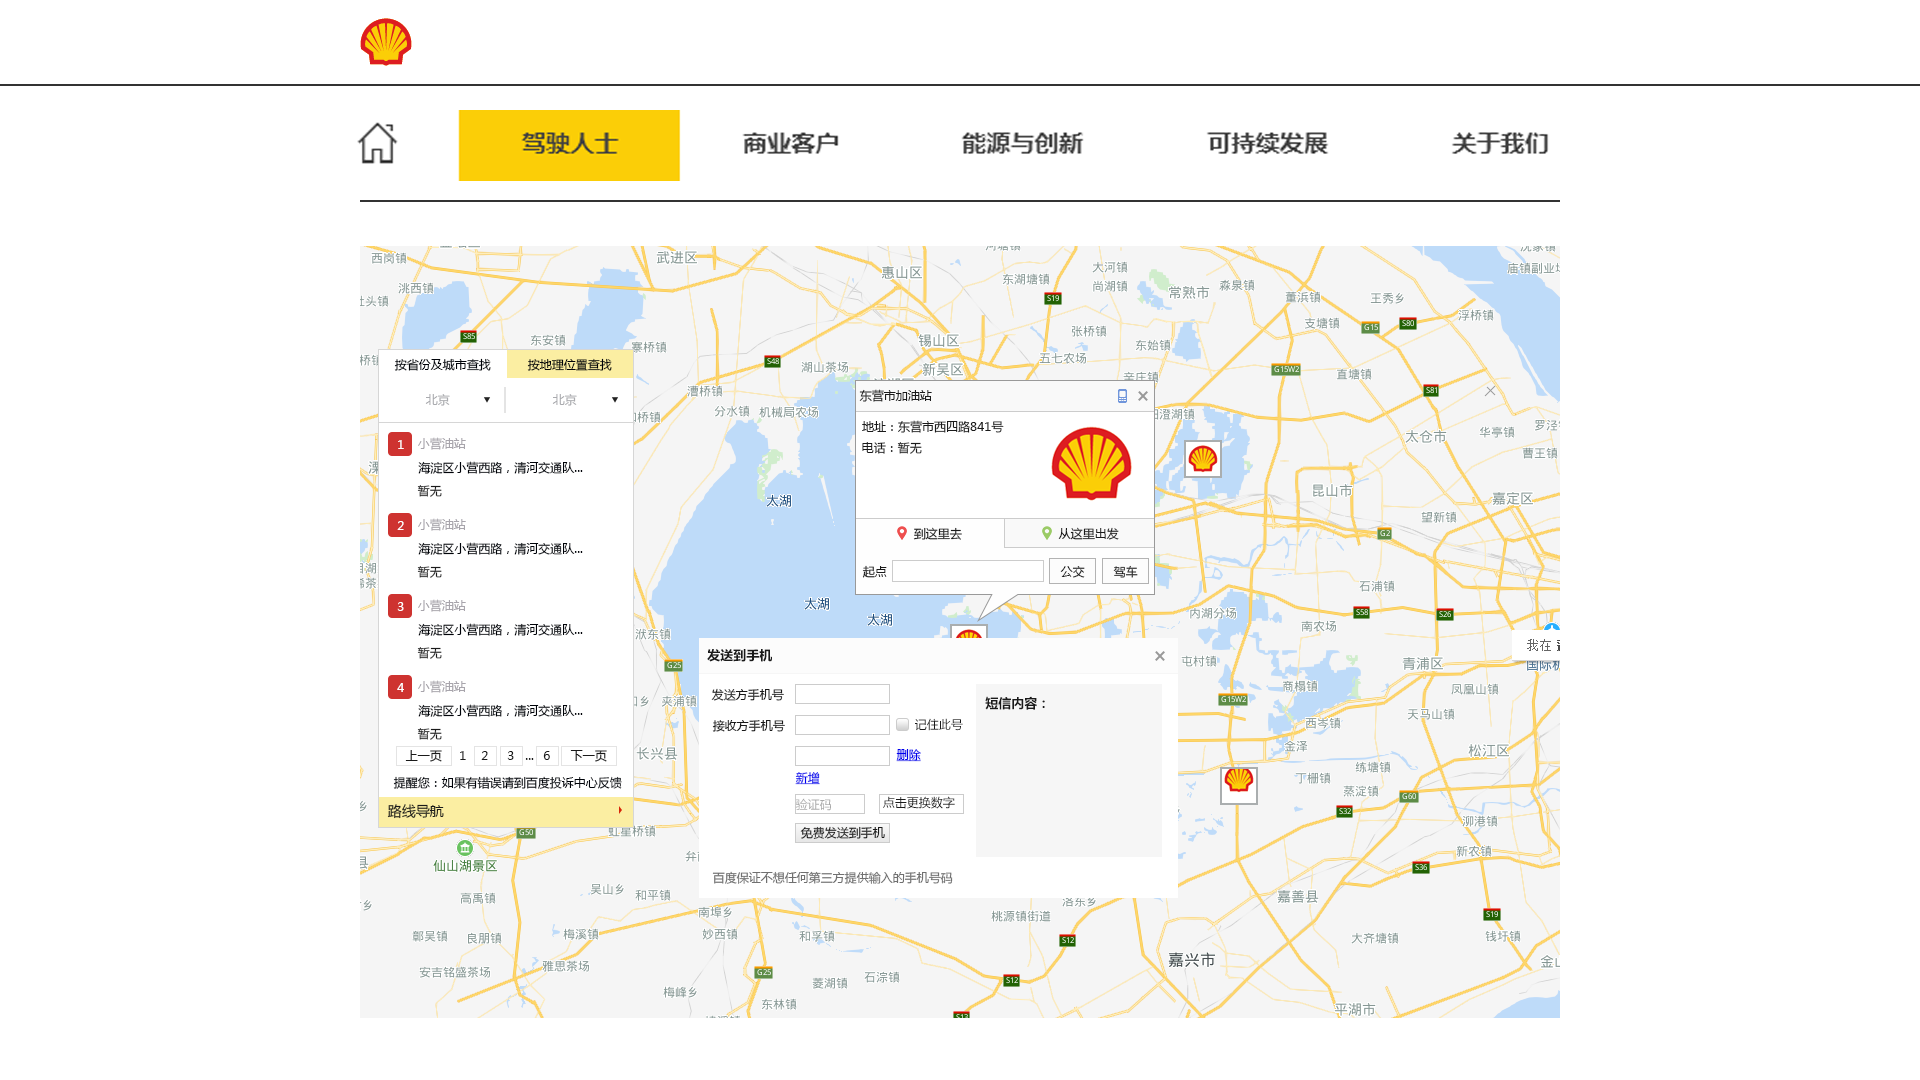Click the Shell logo in the header
1920x1080 pixels.
coord(386,42)
